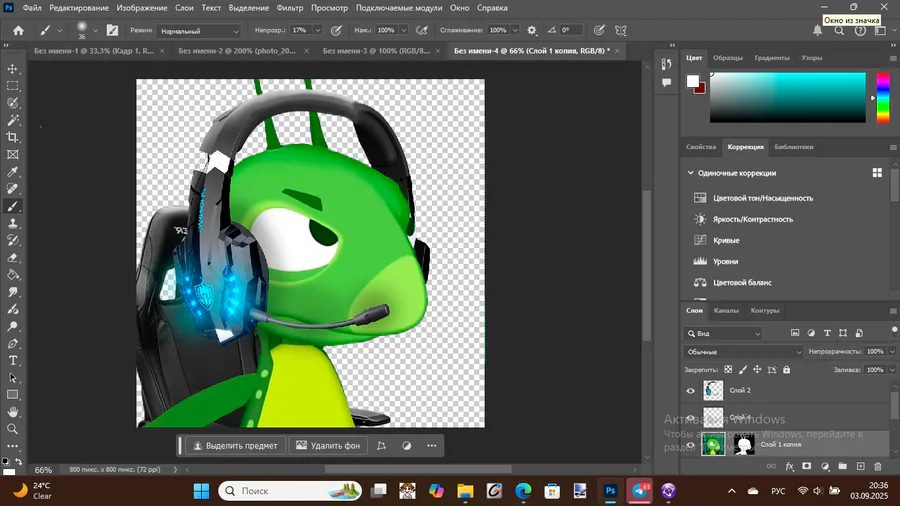Screen dimensions: 900x506
Task: Select the Hand tool
Action: pyautogui.click(x=13, y=412)
